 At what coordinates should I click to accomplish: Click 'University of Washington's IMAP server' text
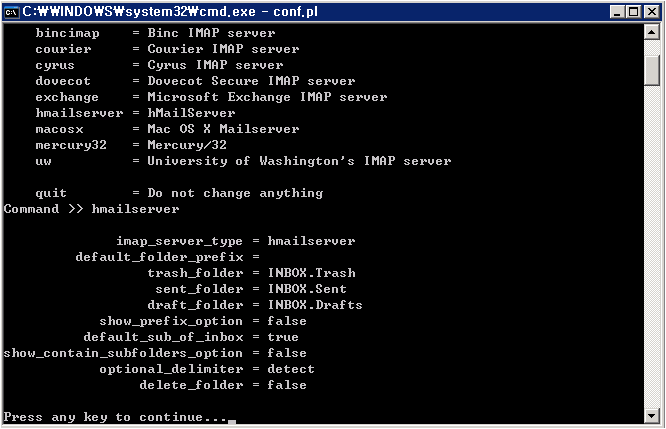299,161
